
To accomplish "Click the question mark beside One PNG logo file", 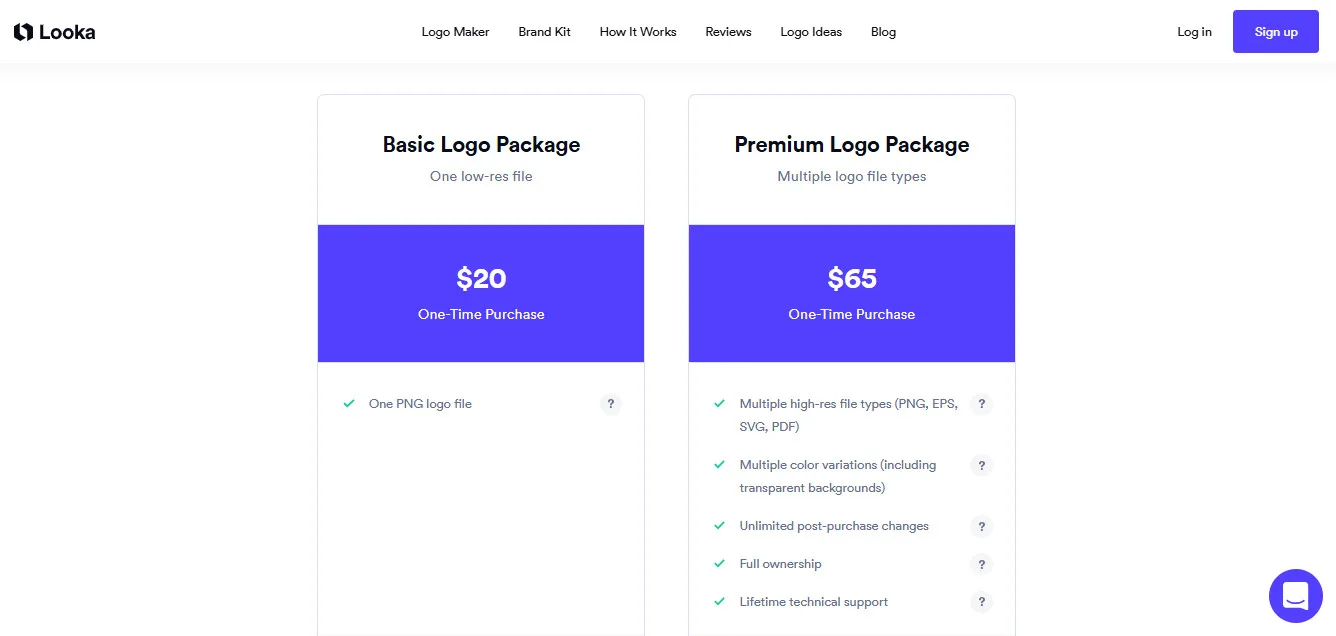I will coord(611,404).
